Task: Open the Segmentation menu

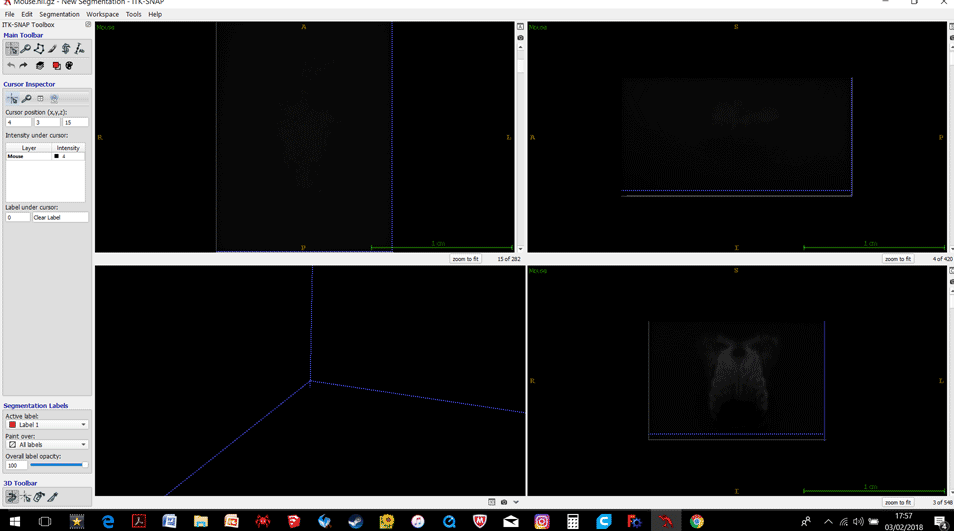Action: (x=59, y=14)
